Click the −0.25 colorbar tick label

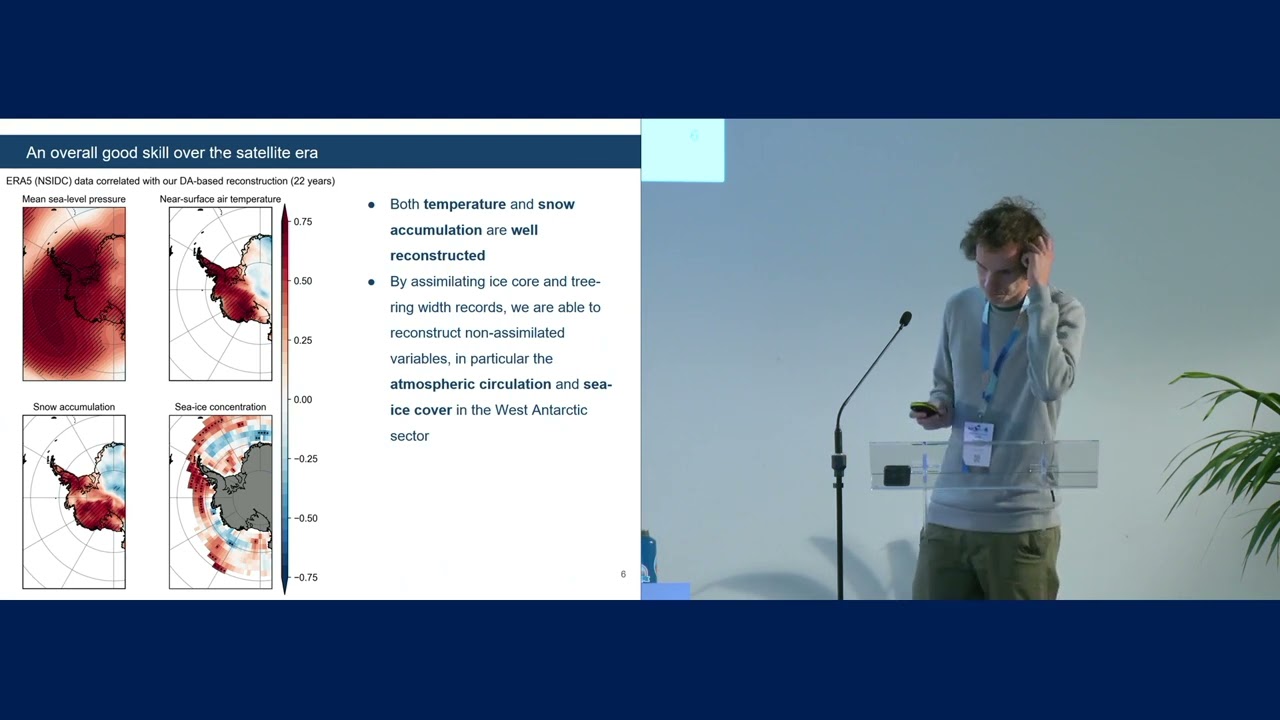305,459
